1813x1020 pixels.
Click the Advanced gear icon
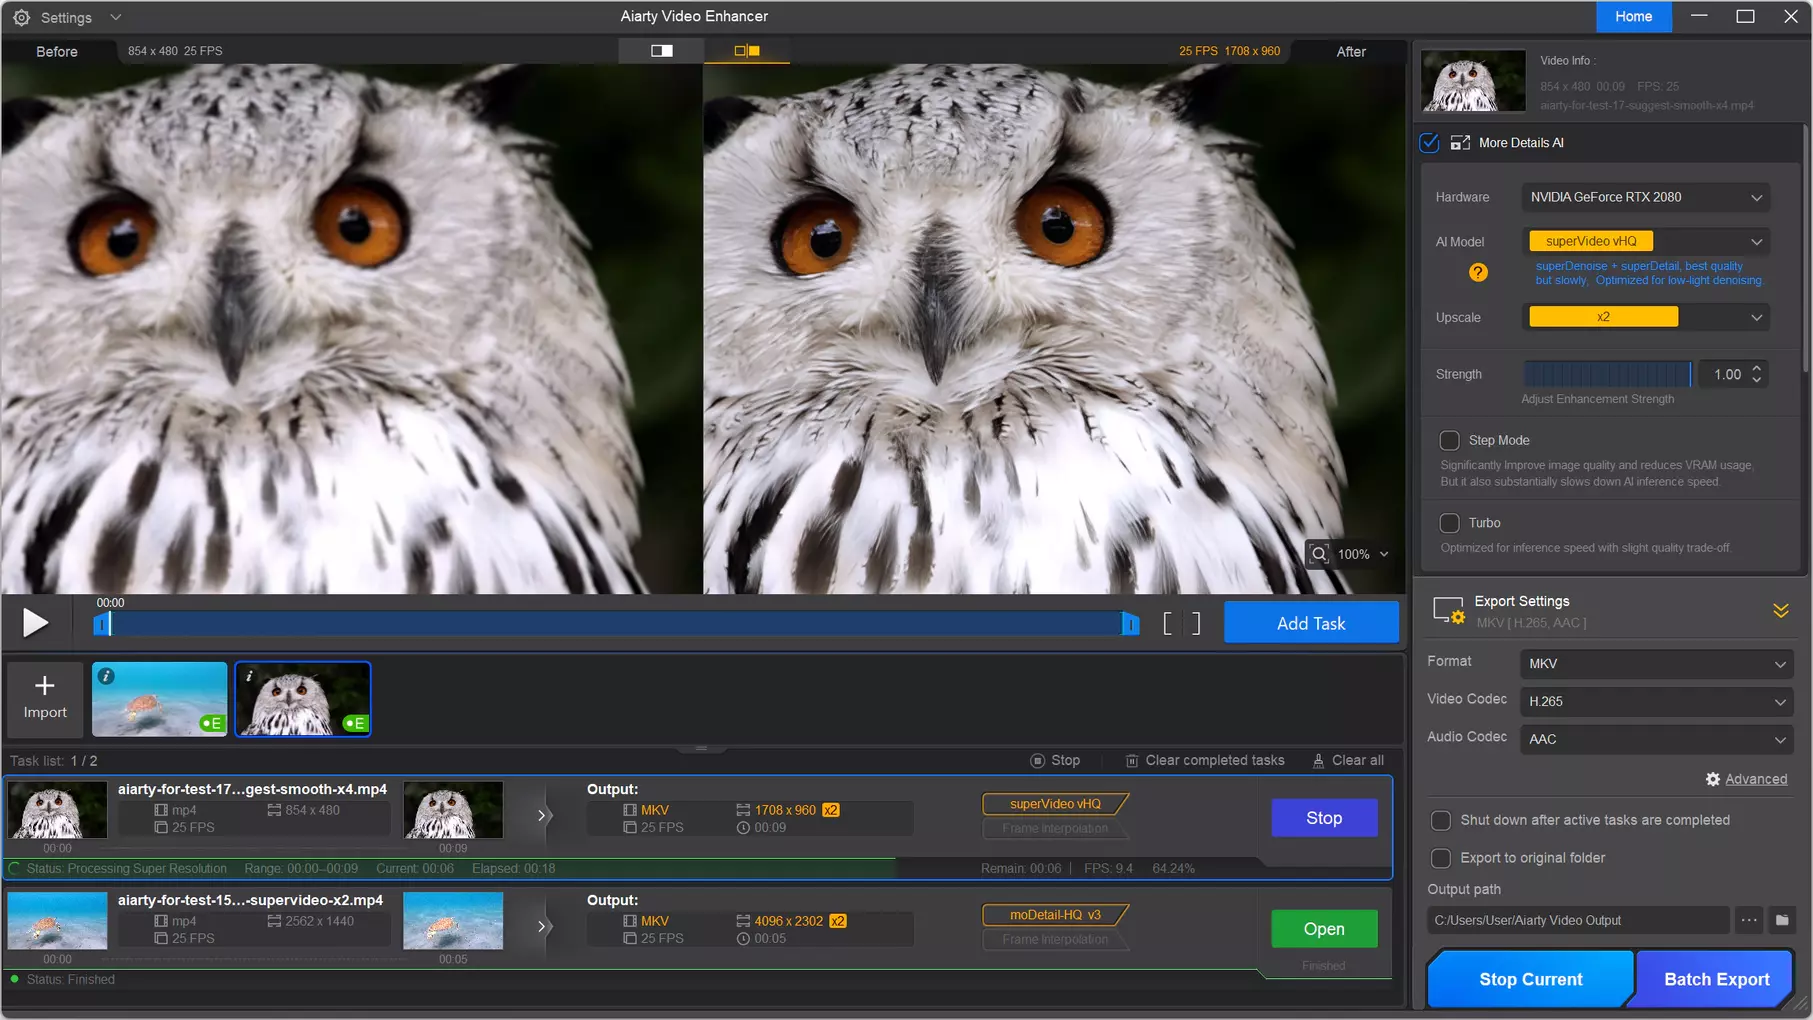(x=1713, y=779)
